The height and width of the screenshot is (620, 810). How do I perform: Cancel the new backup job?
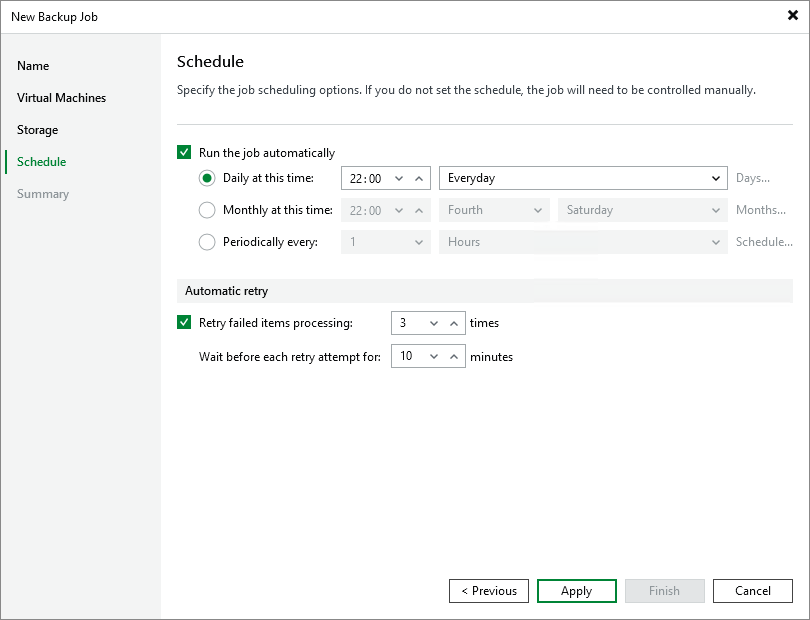coord(752,591)
